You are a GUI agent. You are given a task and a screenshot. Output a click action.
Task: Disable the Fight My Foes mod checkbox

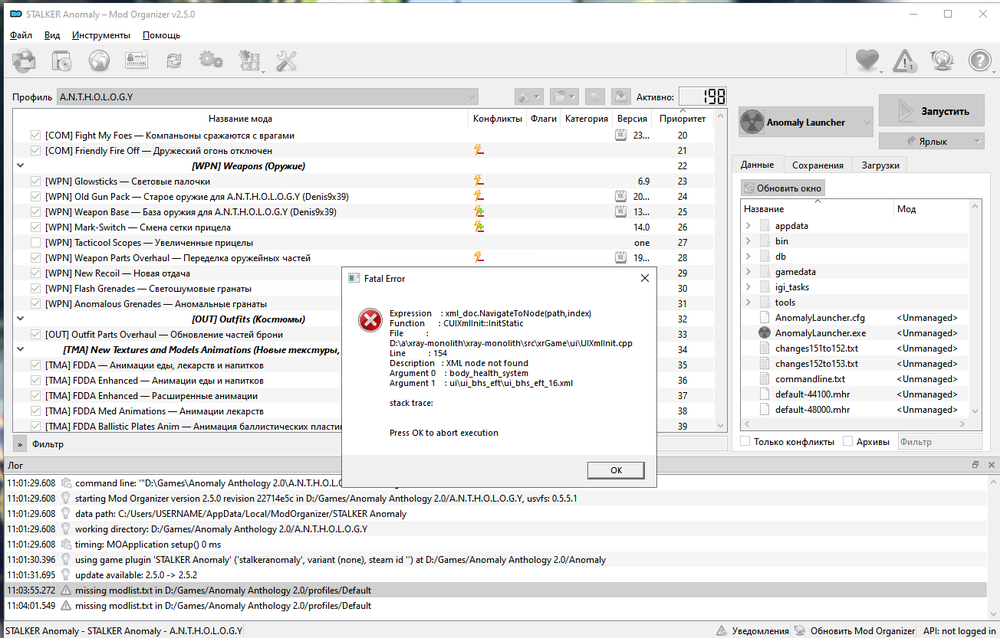36,135
